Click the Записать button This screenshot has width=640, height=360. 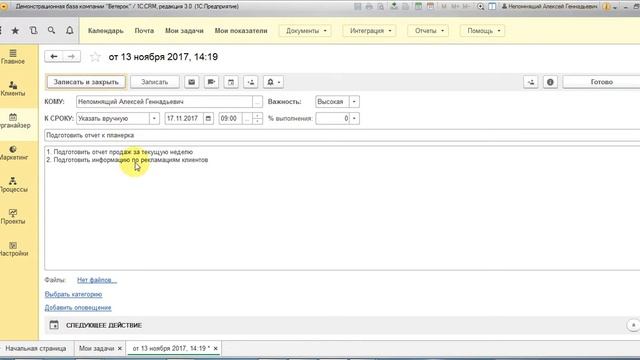click(x=155, y=82)
